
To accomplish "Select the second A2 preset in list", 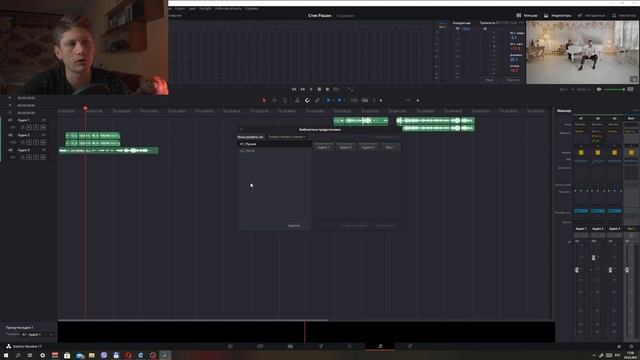I will click(274, 151).
